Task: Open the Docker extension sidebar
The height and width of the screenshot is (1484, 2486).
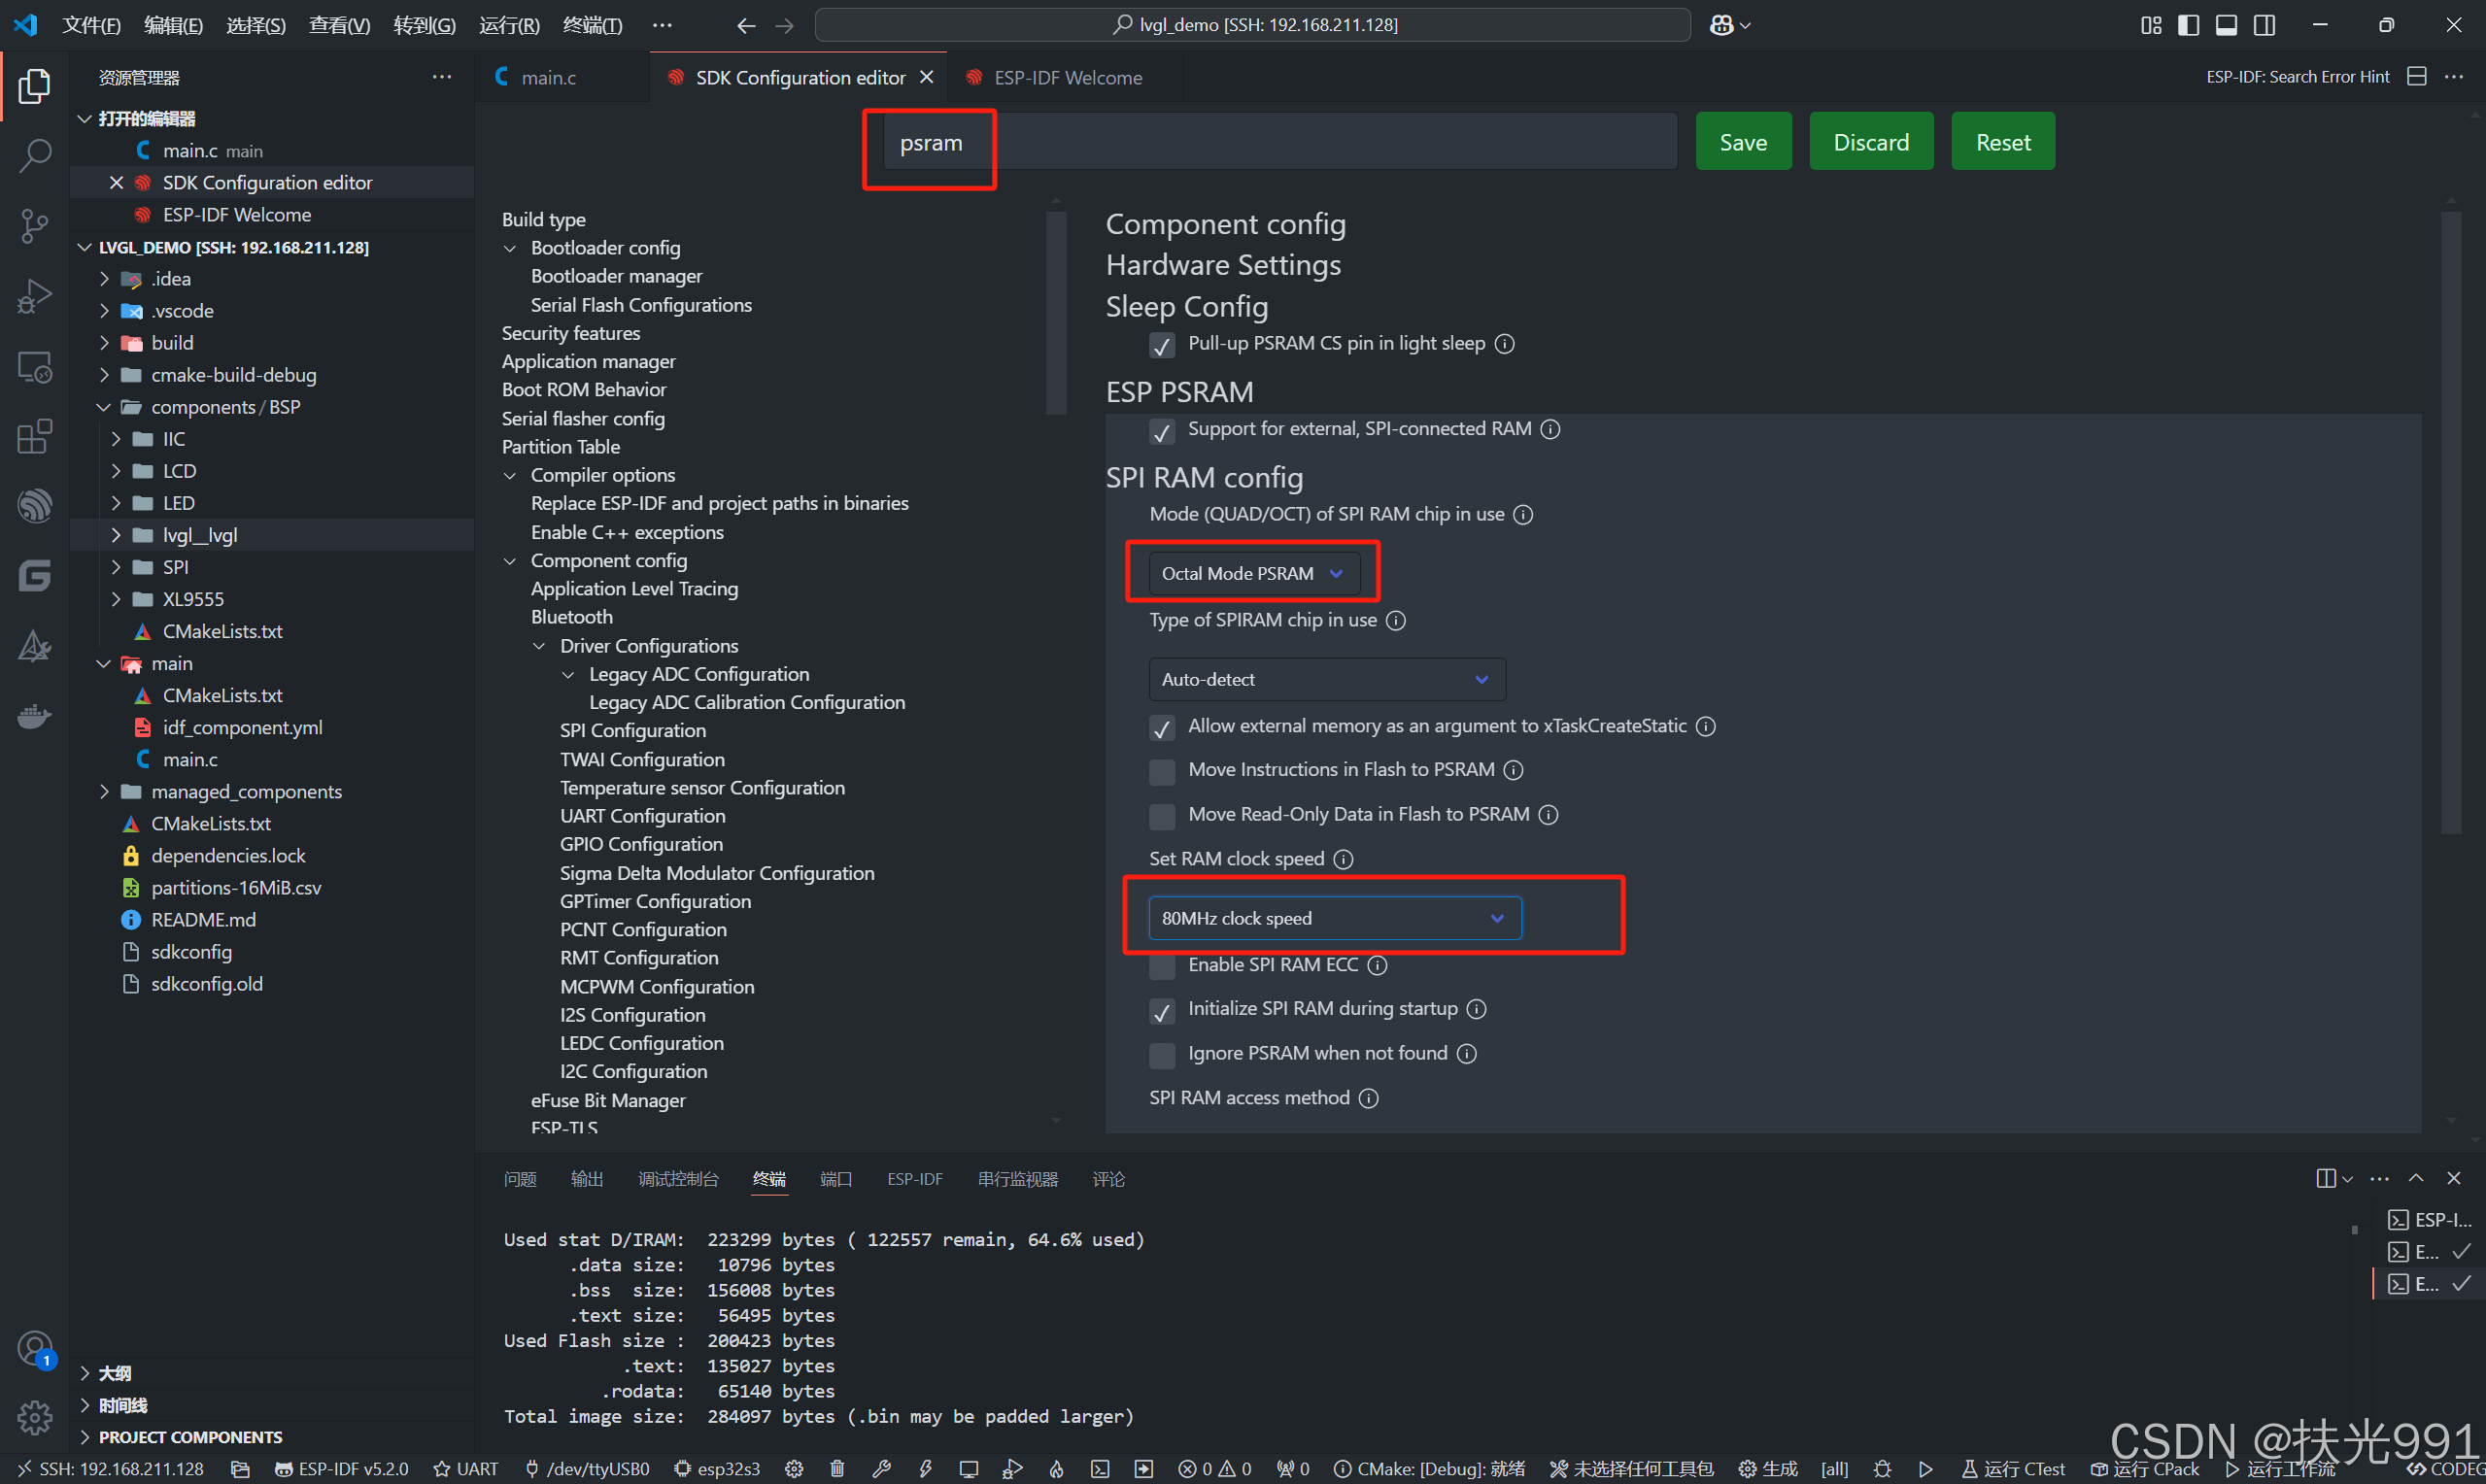Action: [x=35, y=716]
